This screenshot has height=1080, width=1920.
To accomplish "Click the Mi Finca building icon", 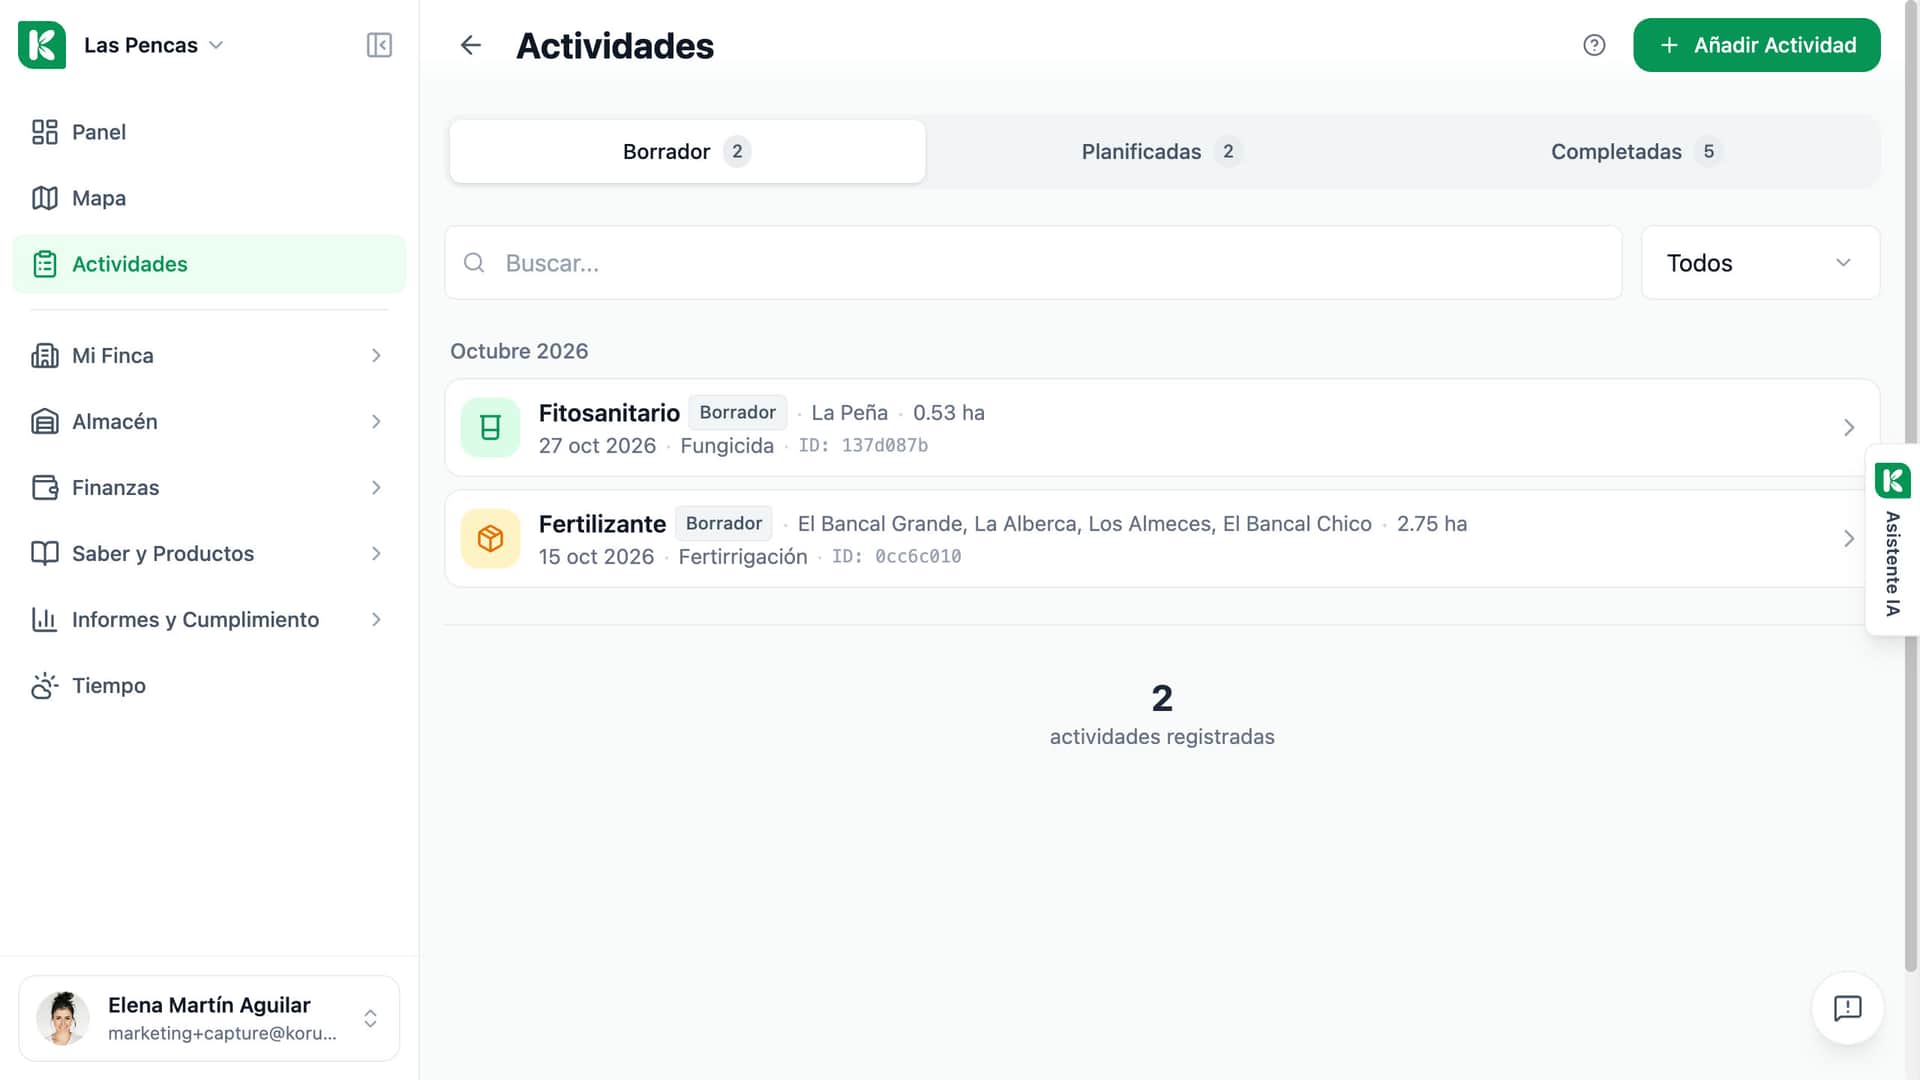I will point(45,356).
